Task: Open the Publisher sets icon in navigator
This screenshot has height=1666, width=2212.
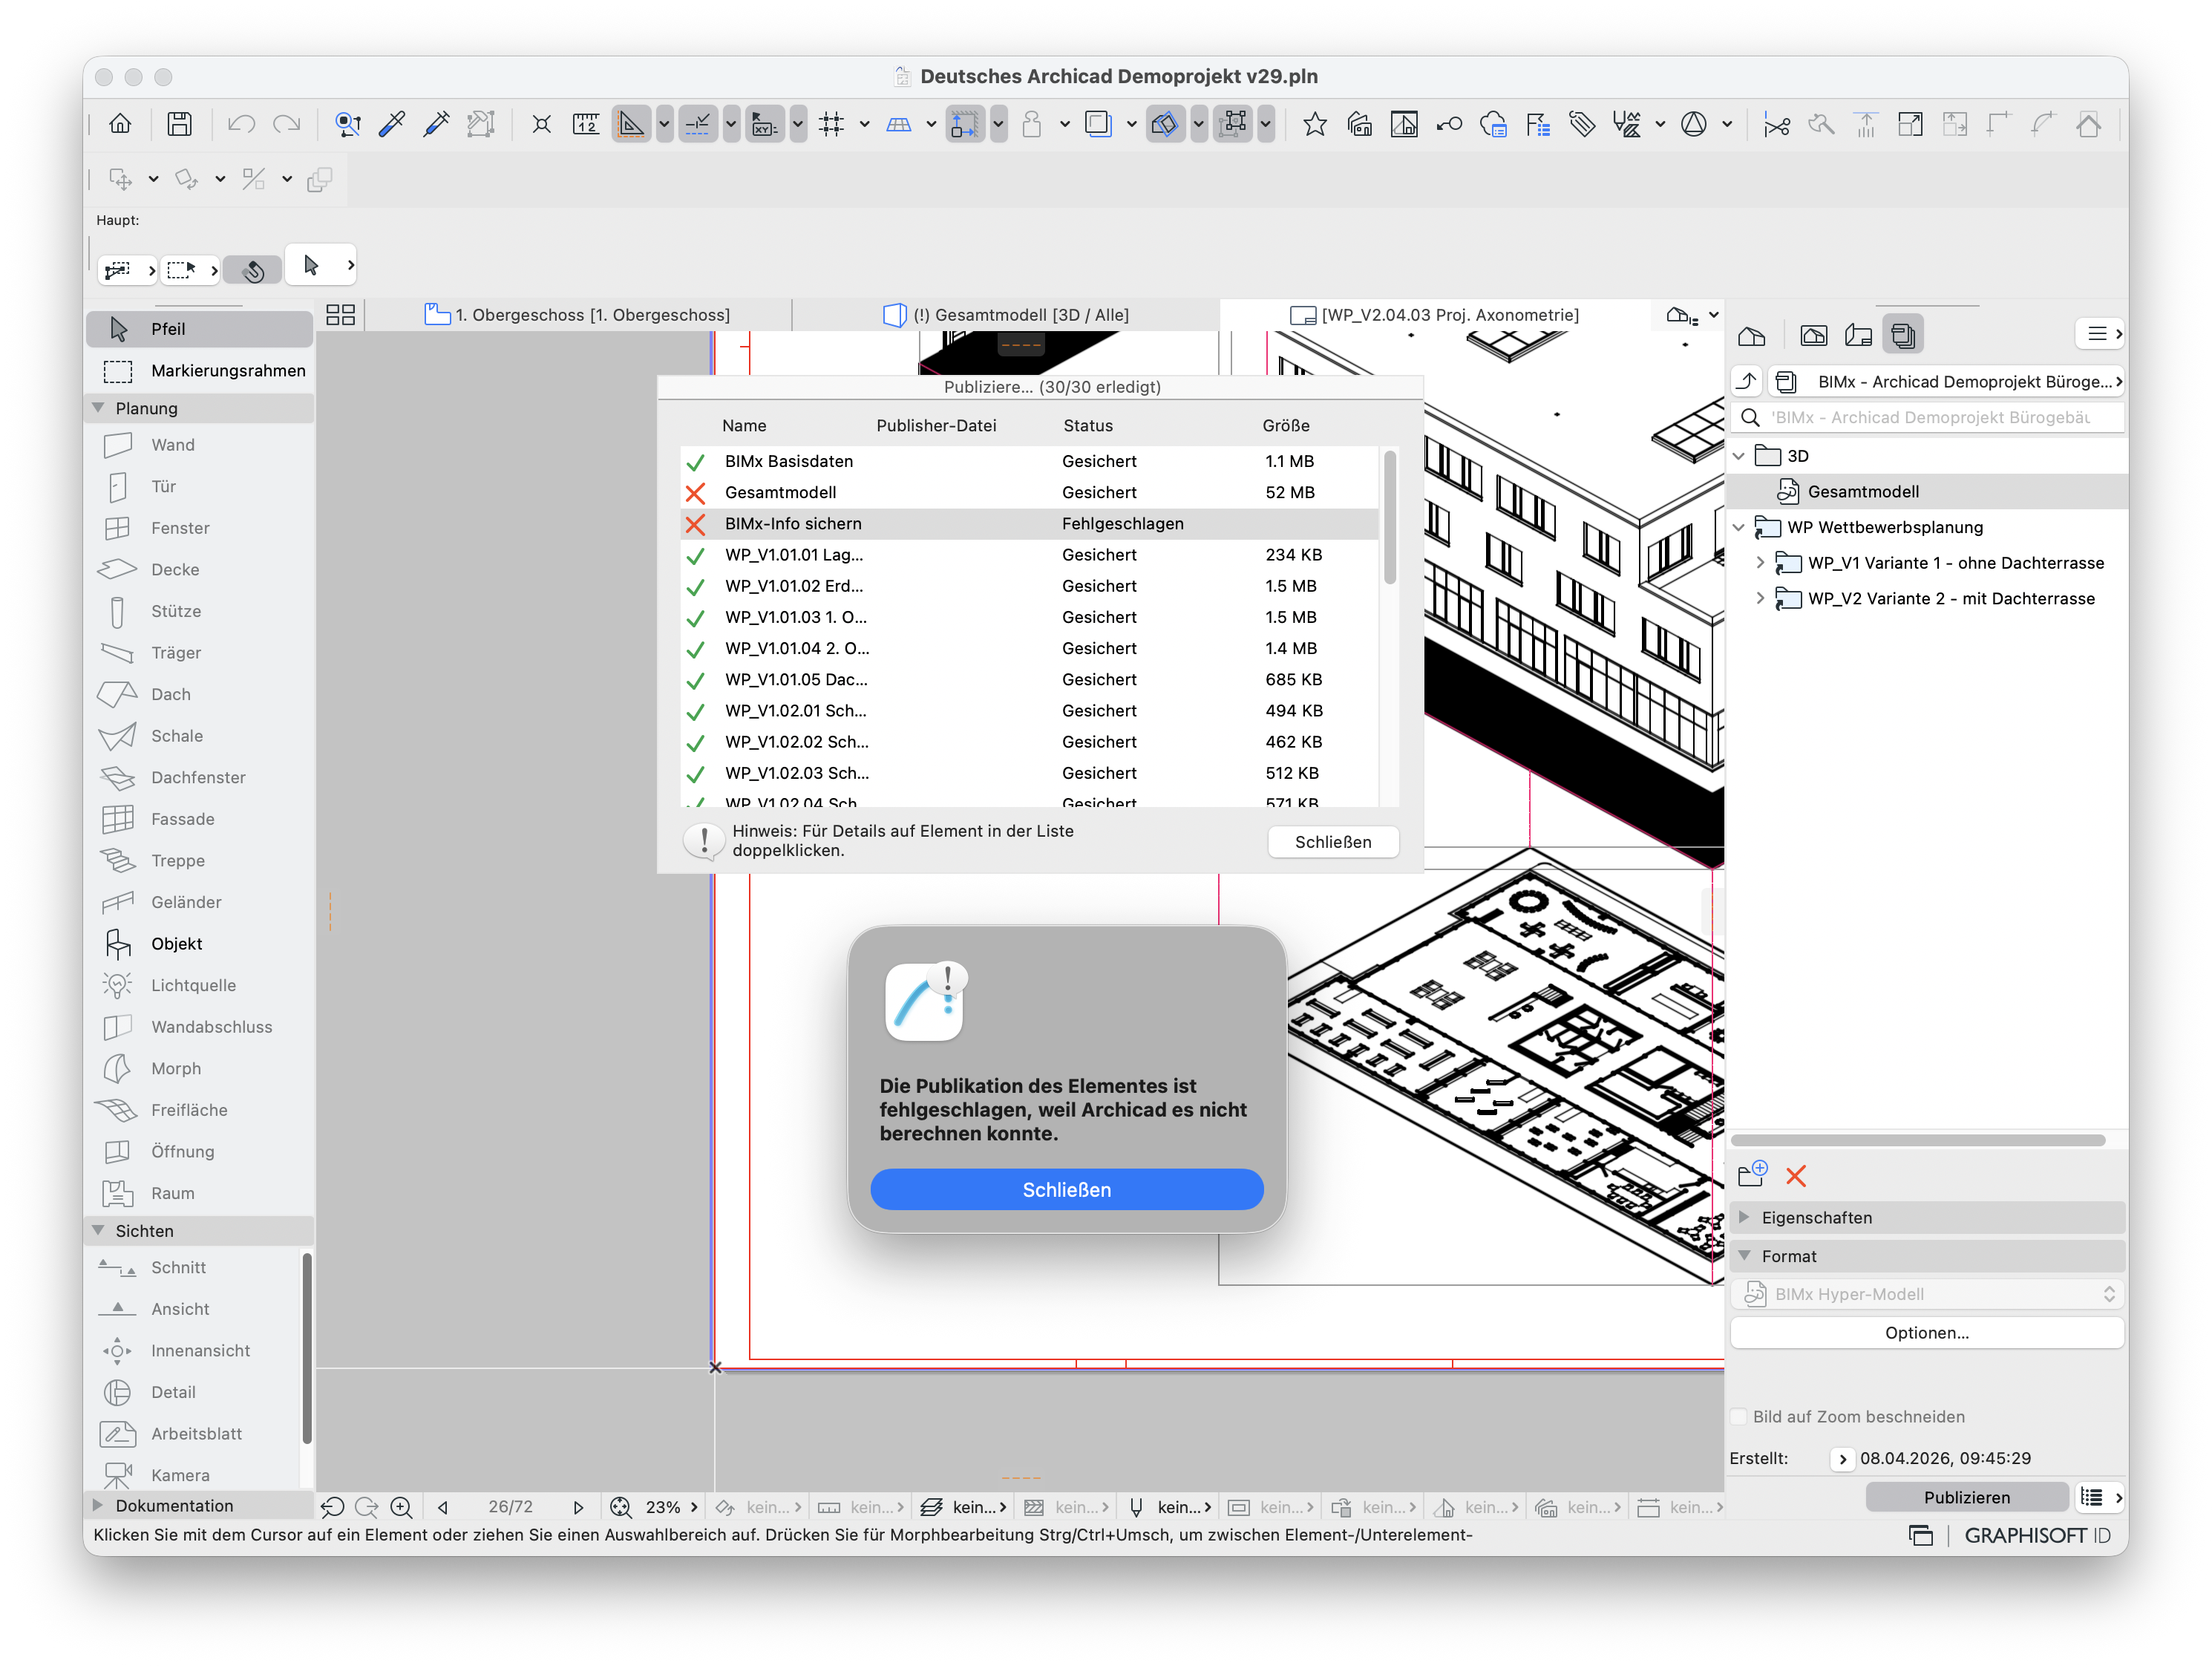Action: point(1903,335)
